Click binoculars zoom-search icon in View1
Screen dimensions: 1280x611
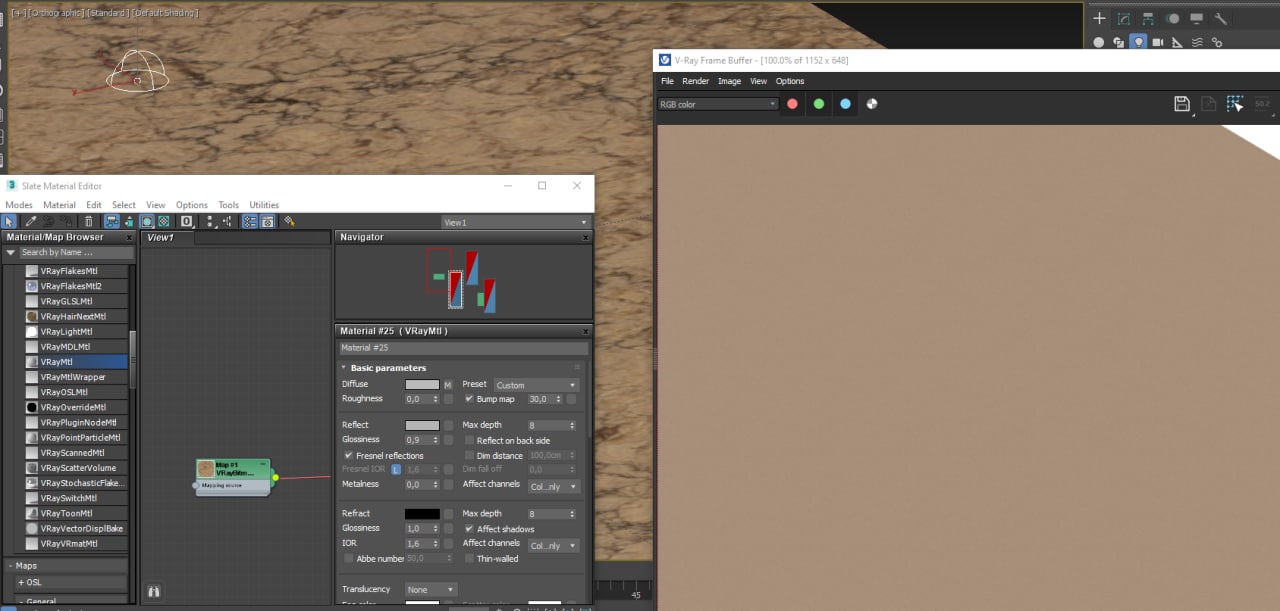[x=154, y=592]
